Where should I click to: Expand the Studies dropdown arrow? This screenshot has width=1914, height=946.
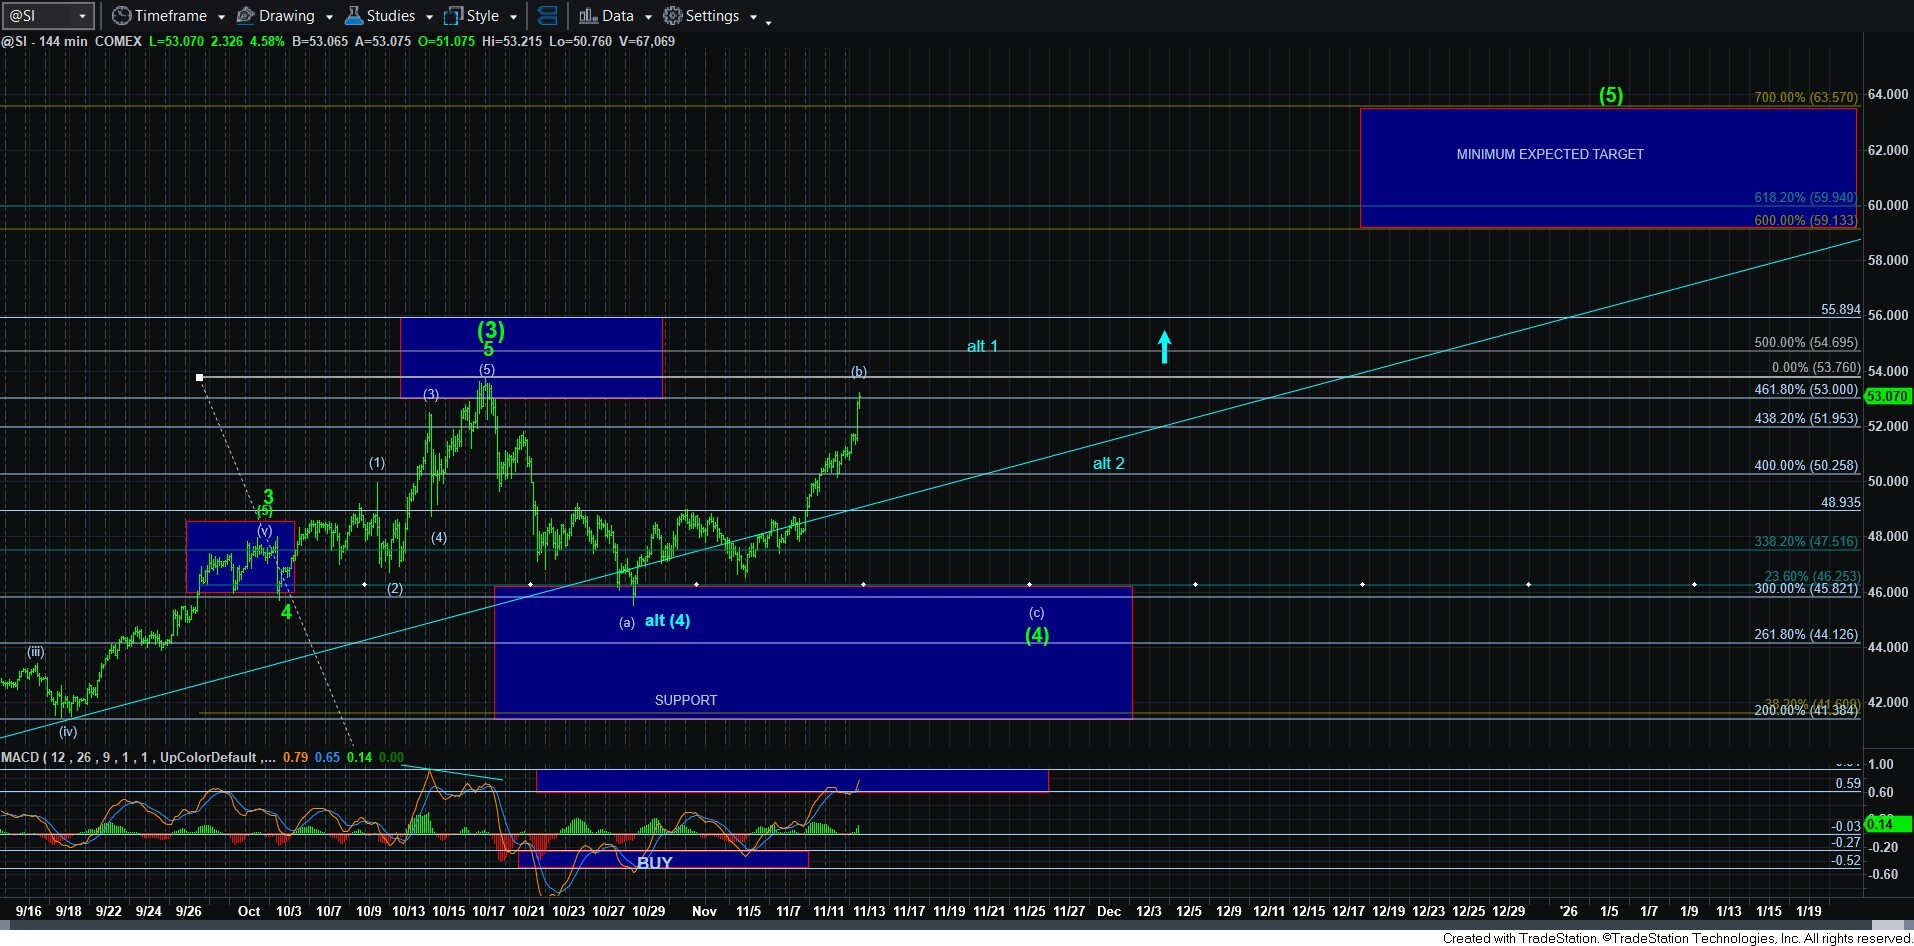pyautogui.click(x=429, y=17)
